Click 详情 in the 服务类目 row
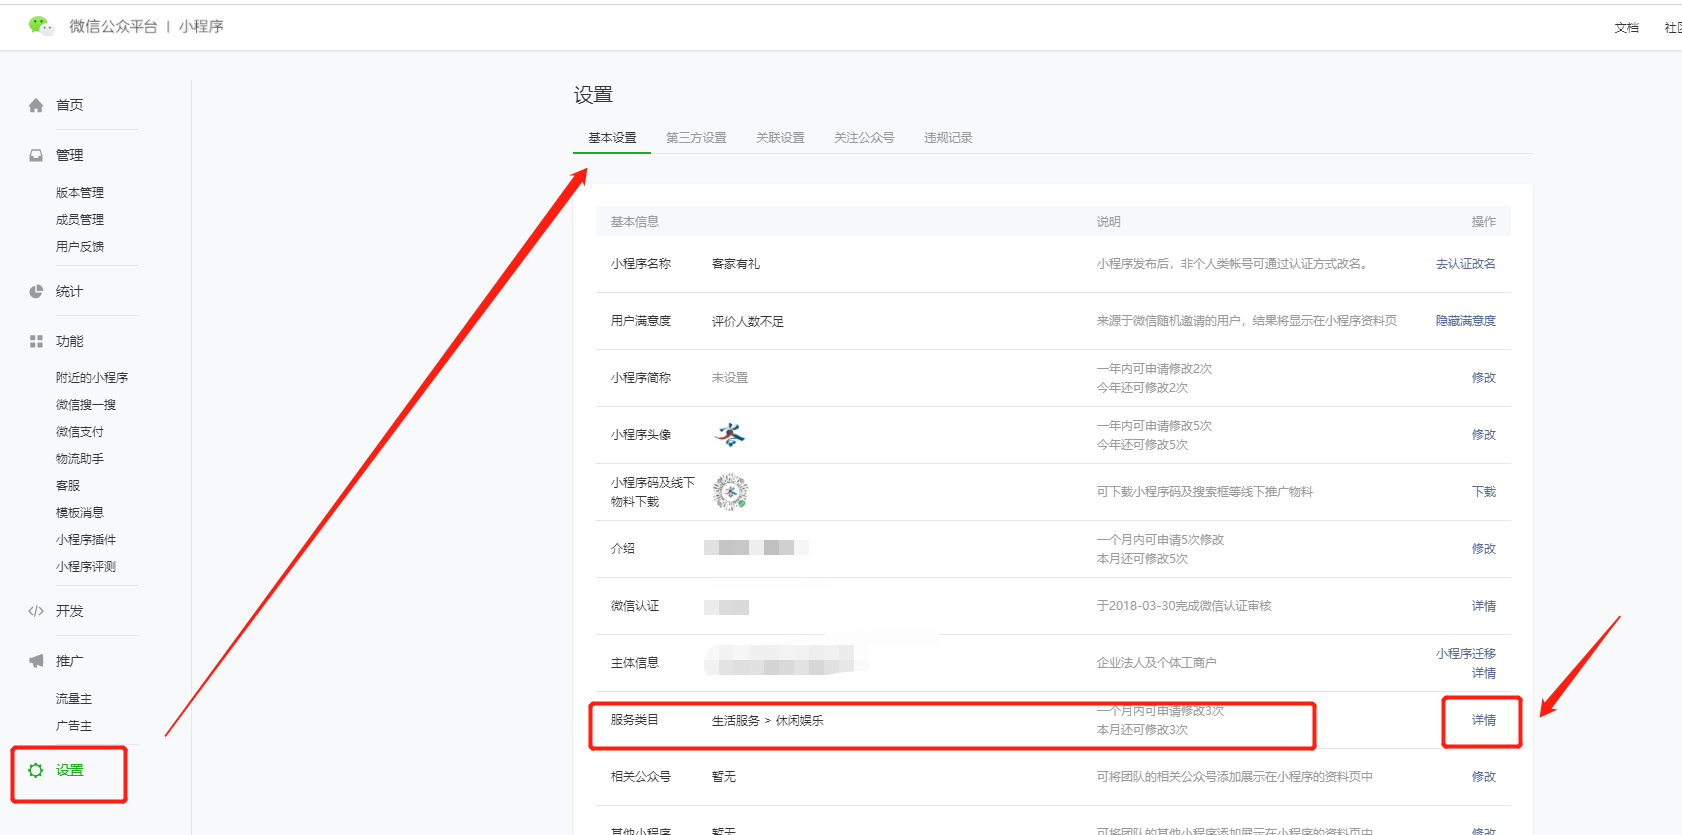 (x=1484, y=719)
